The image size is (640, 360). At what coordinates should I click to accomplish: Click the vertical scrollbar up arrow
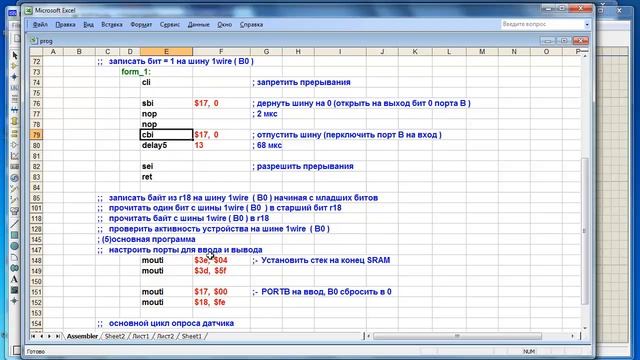coord(585,55)
